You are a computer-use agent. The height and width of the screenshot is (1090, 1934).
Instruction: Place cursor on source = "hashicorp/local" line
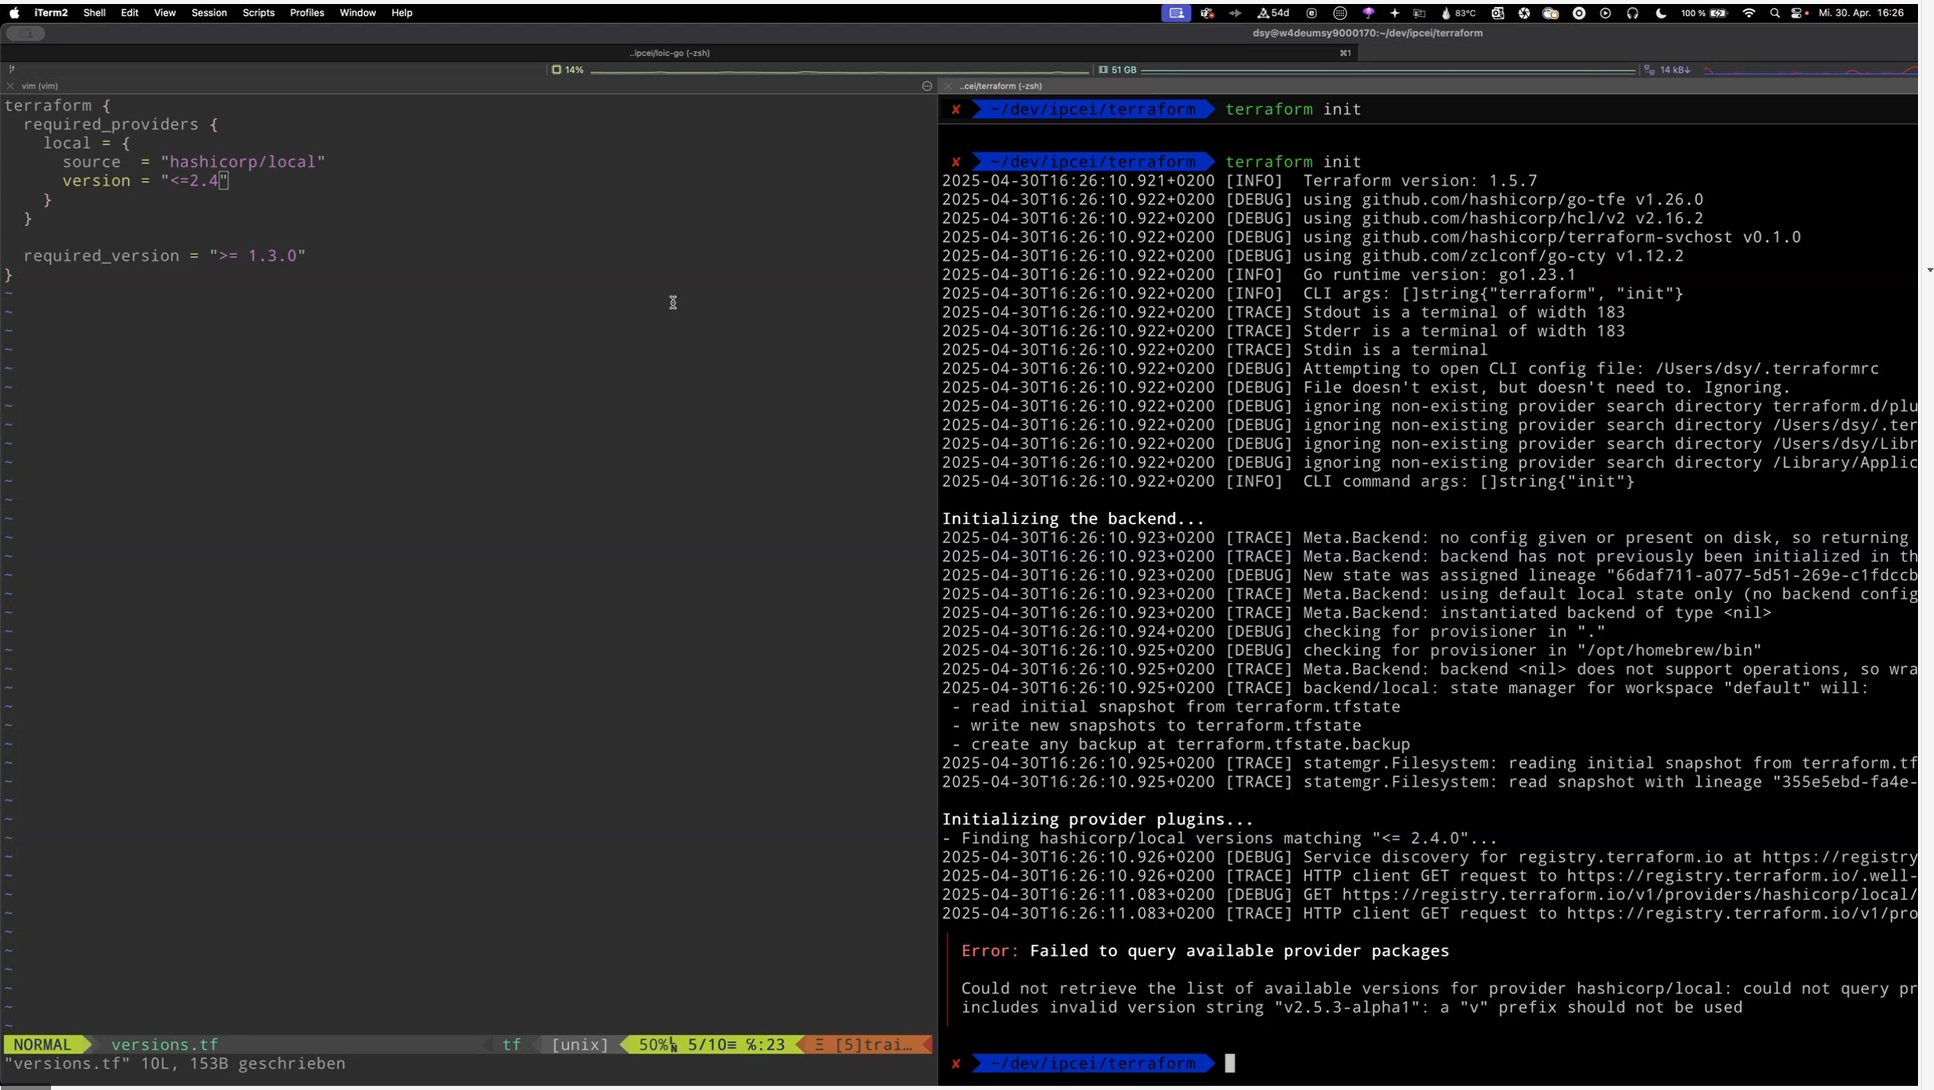click(x=194, y=162)
